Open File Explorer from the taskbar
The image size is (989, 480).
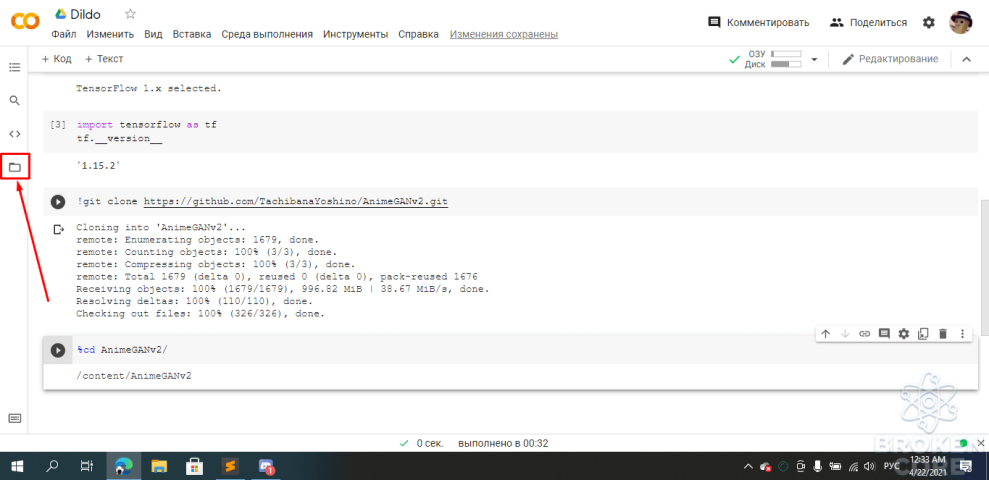(x=159, y=466)
